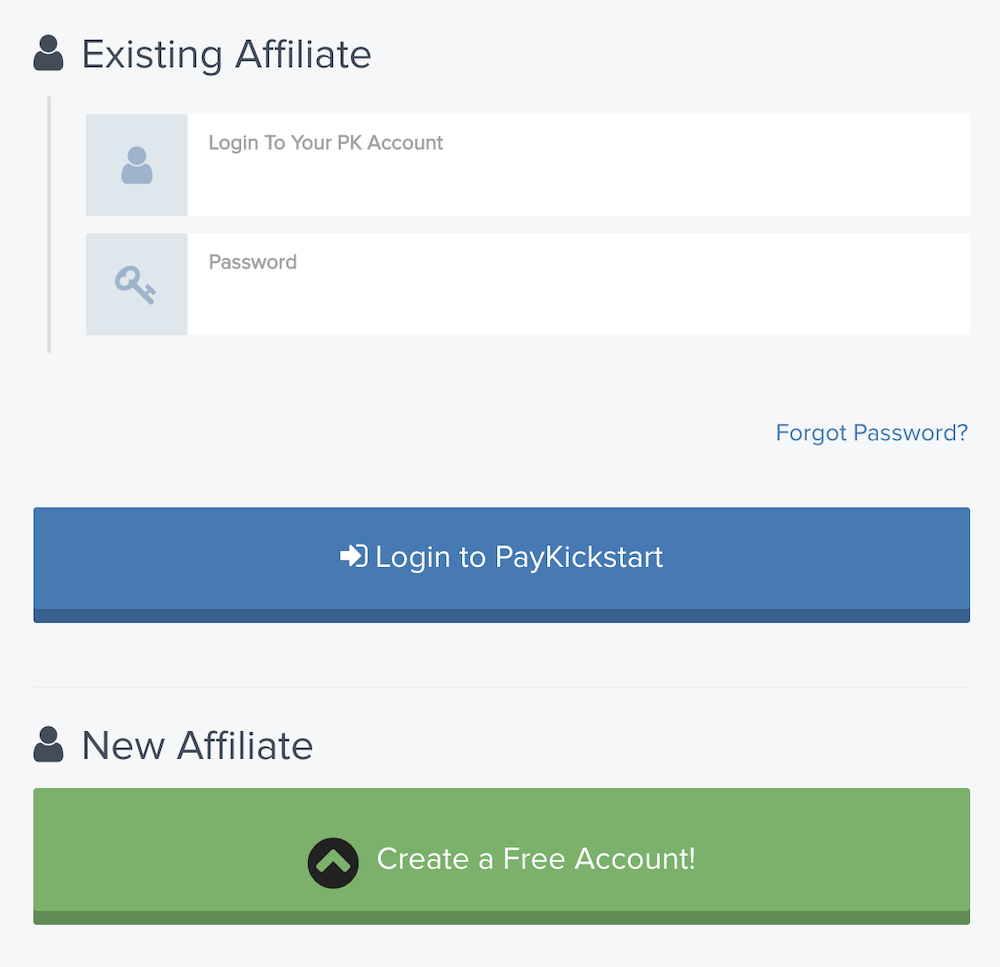The width and height of the screenshot is (1000, 967).
Task: Click the Login to PayKickstart button
Action: click(x=501, y=565)
